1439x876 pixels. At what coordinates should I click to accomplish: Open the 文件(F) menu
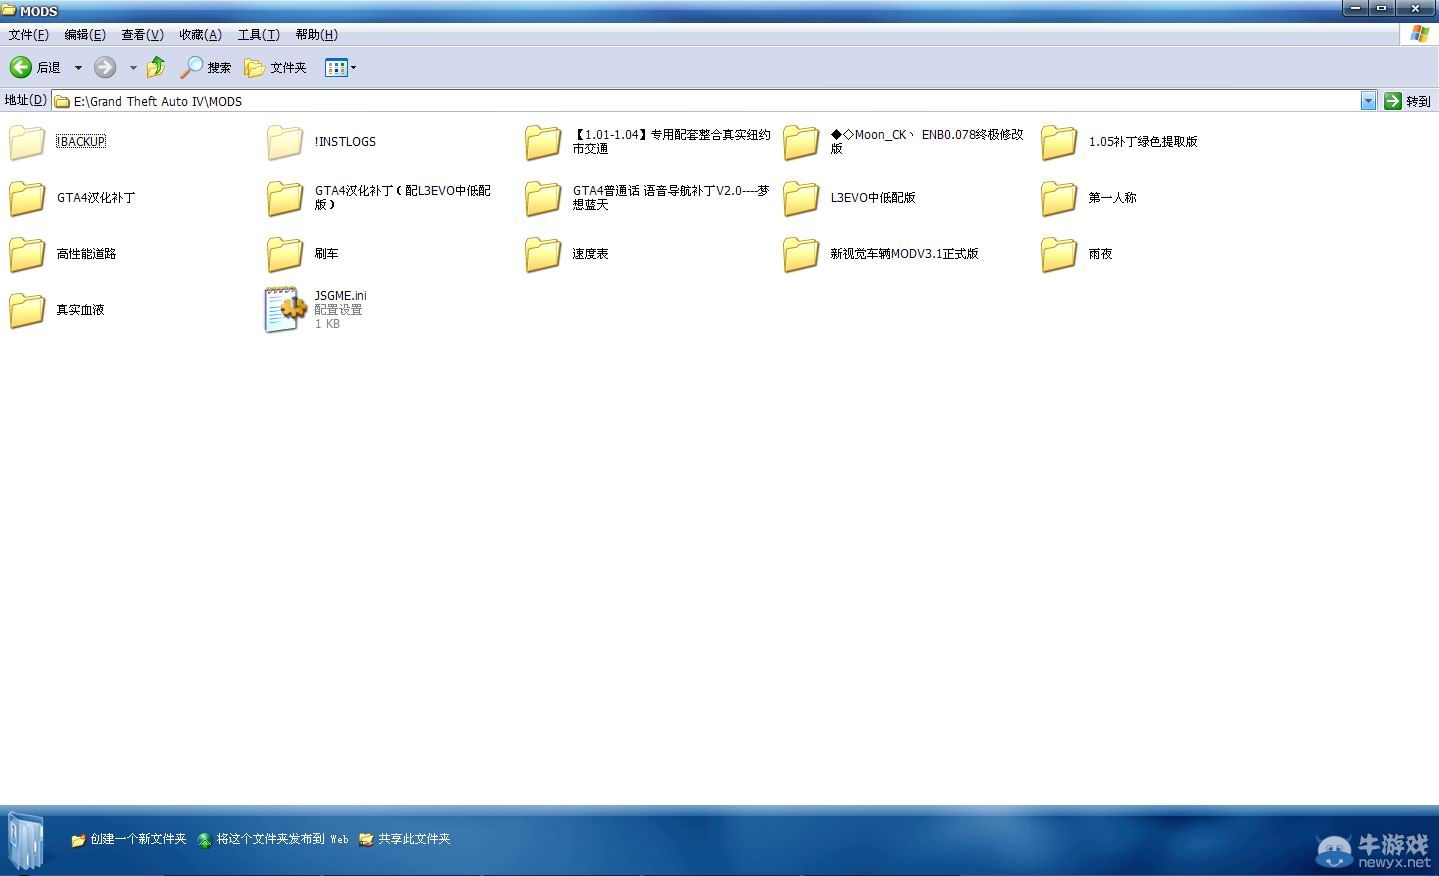[x=28, y=34]
